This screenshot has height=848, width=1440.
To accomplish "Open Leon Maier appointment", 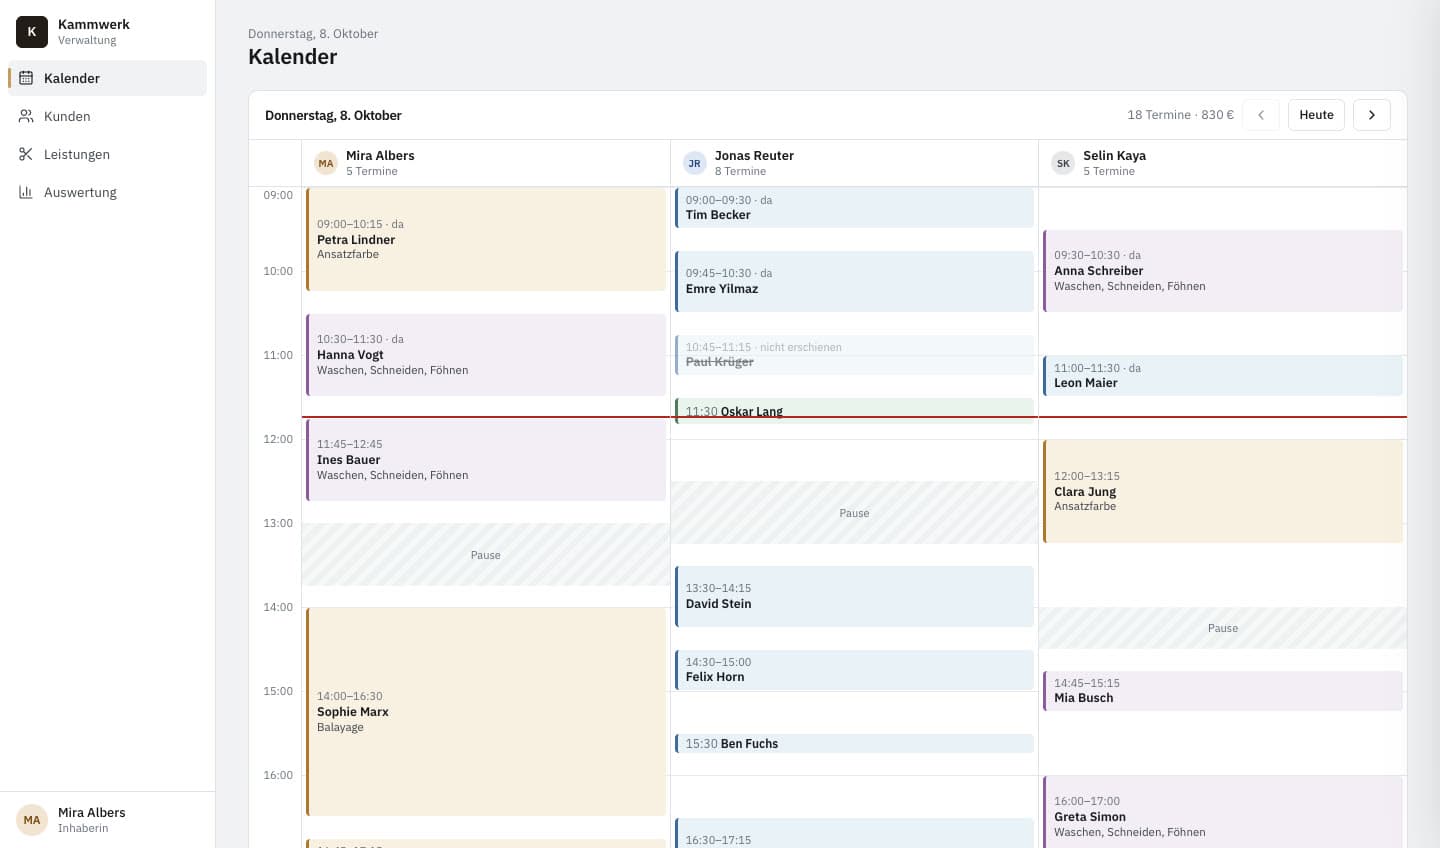I will [x=1223, y=376].
